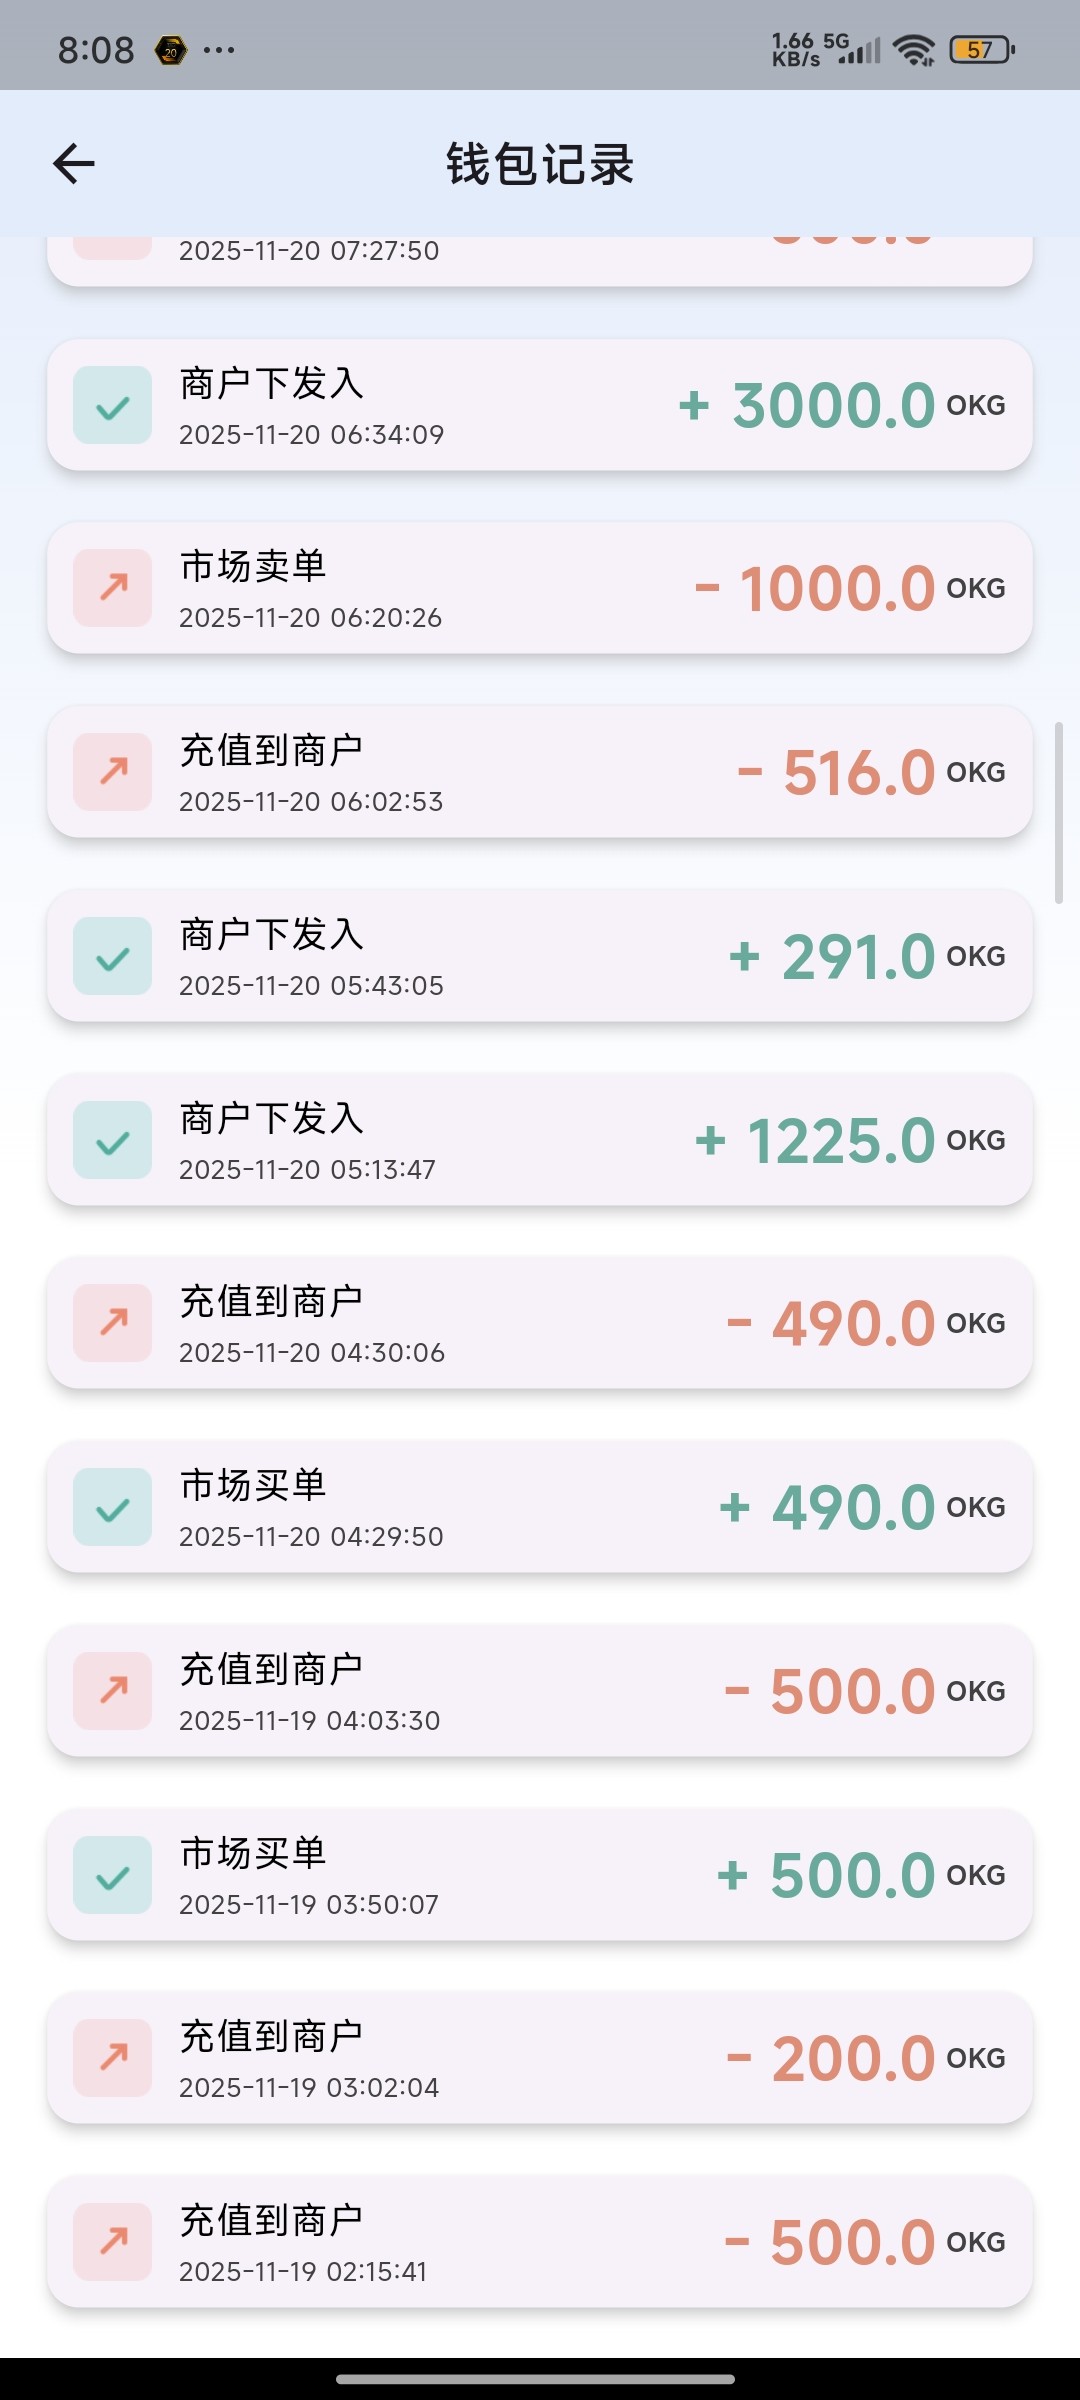Open the +3000.0 OKG 商户下发入 record
This screenshot has height=2400, width=1080.
(x=540, y=405)
